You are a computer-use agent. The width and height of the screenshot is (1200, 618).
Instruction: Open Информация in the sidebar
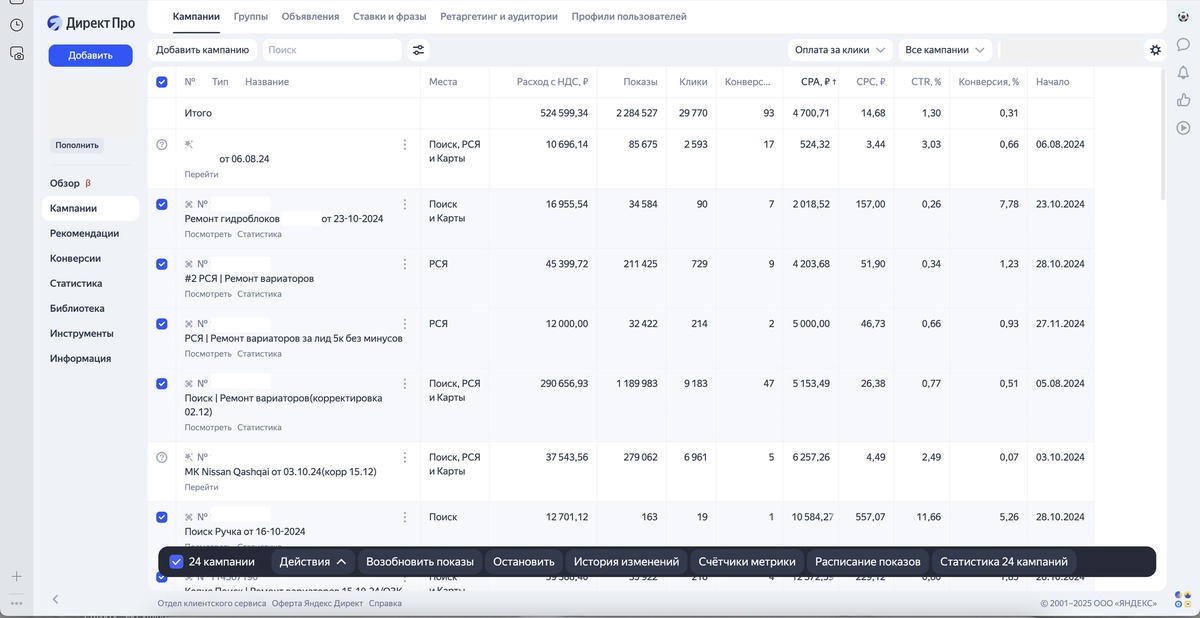[80, 358]
